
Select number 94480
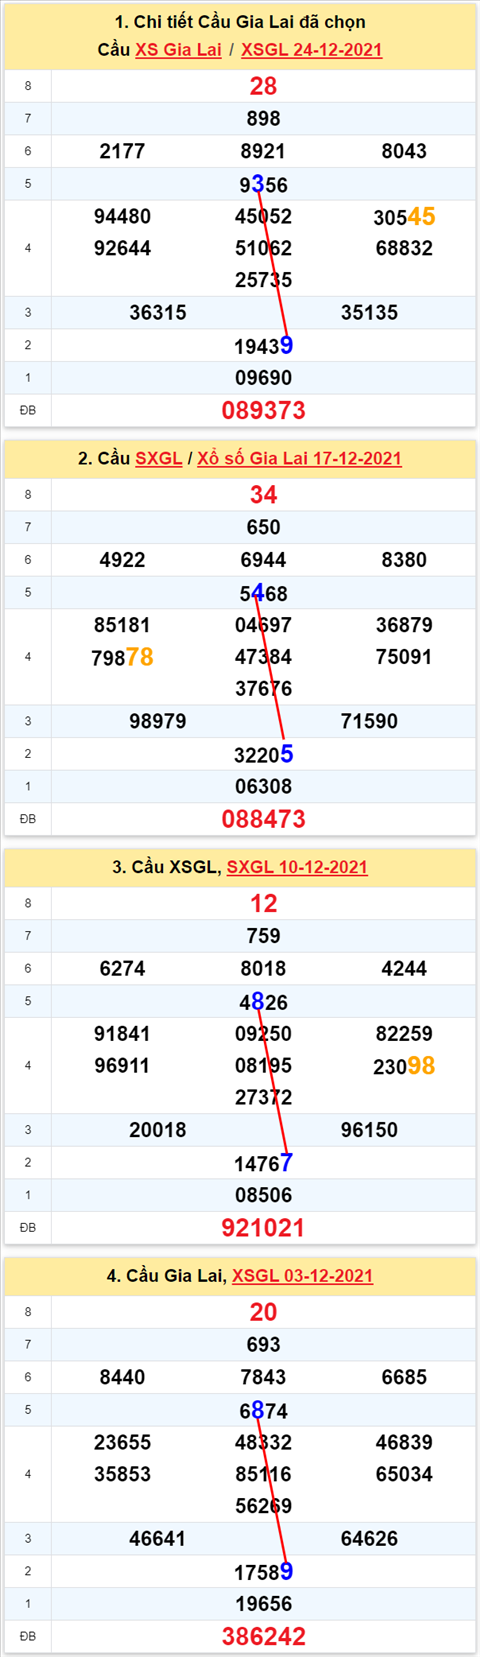122,217
